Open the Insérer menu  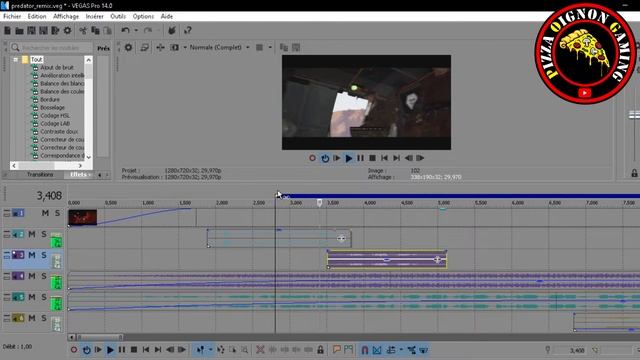(94, 16)
